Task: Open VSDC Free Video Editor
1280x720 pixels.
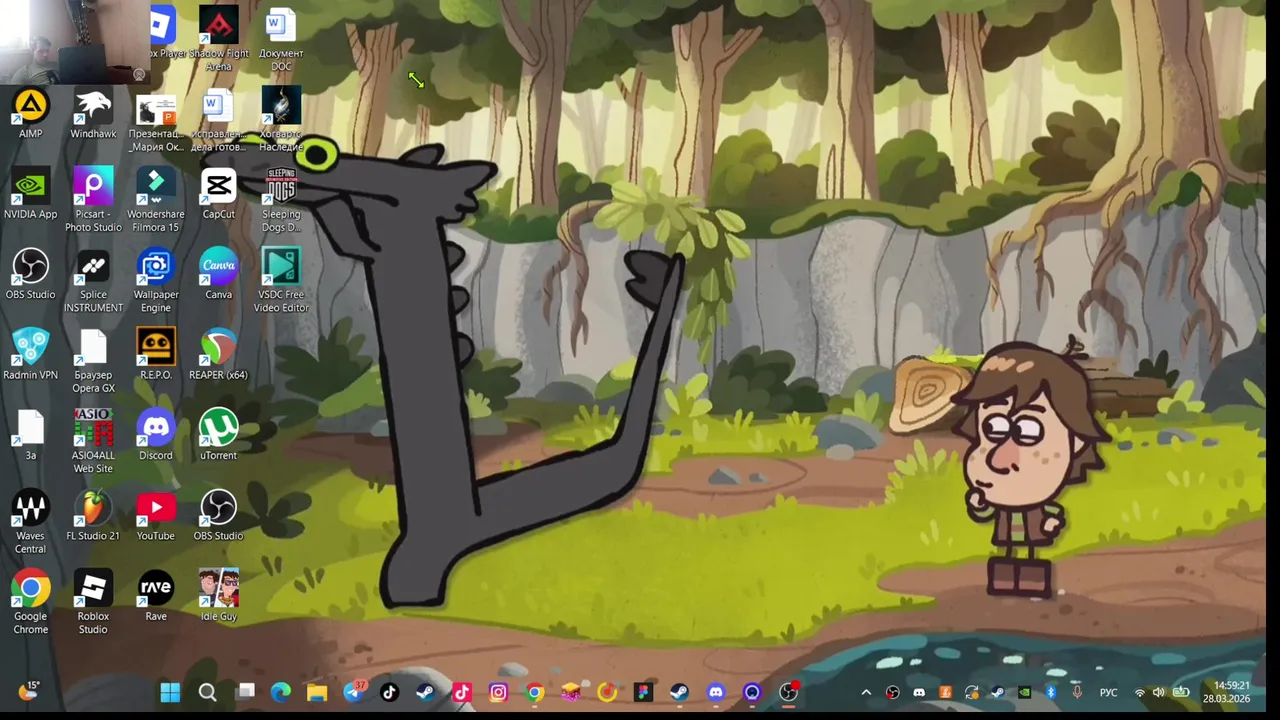Action: 281,281
